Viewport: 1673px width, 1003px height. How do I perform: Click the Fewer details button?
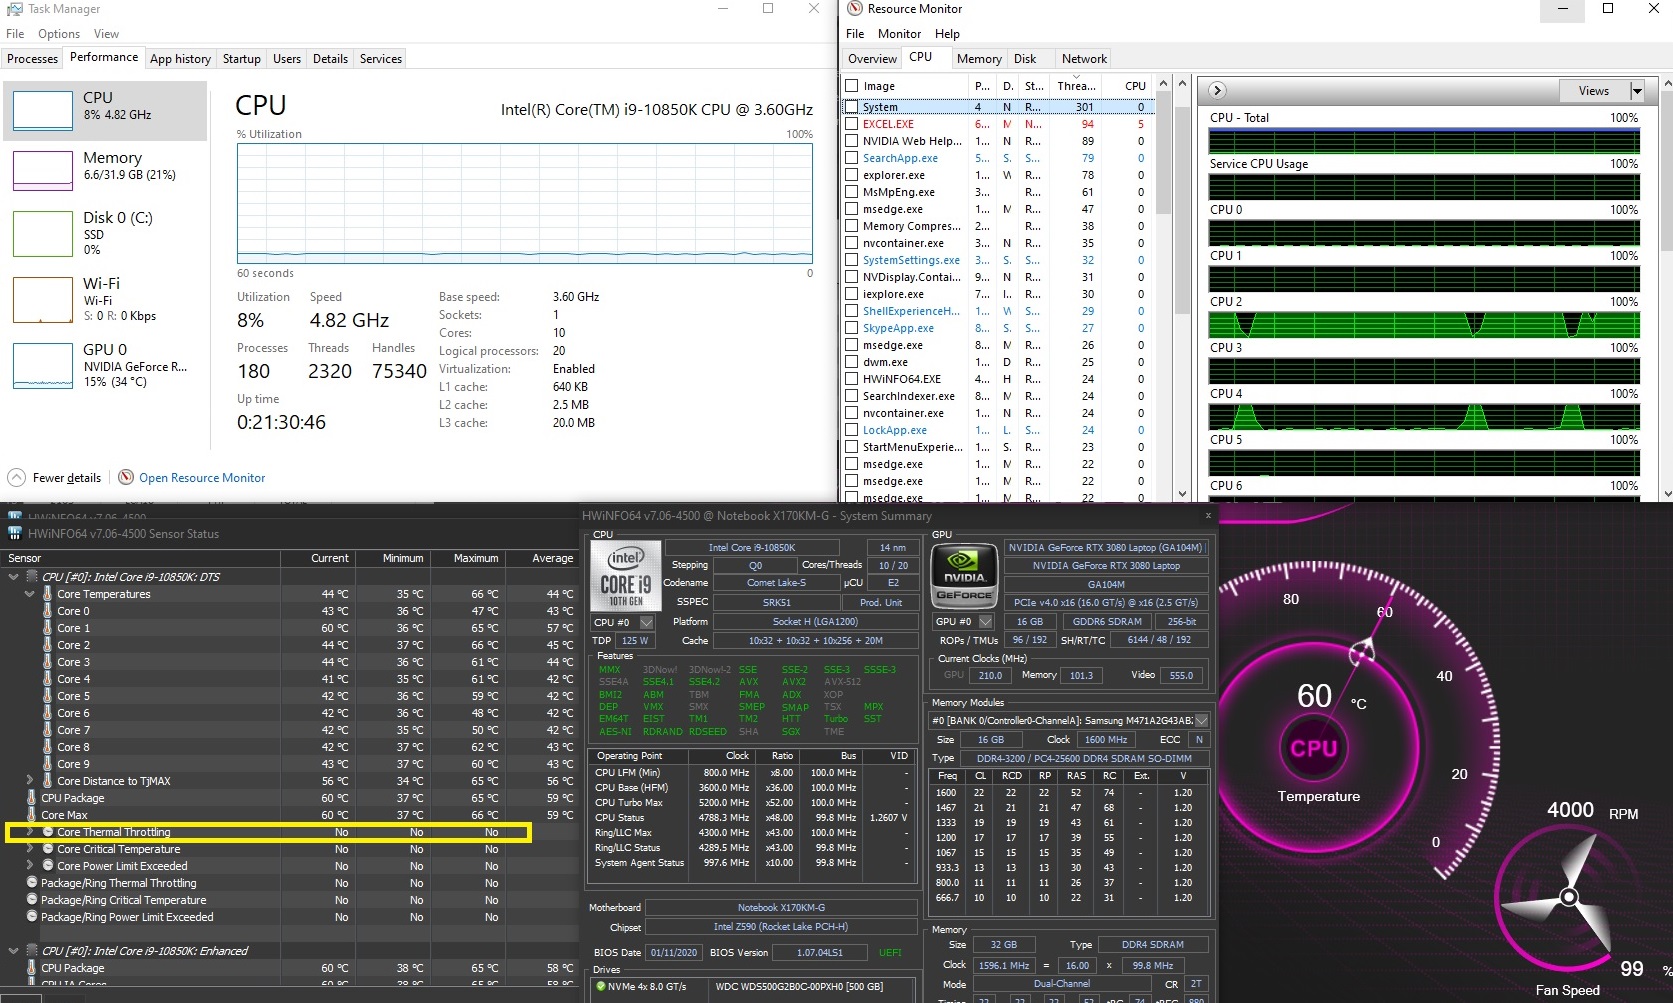coord(55,478)
